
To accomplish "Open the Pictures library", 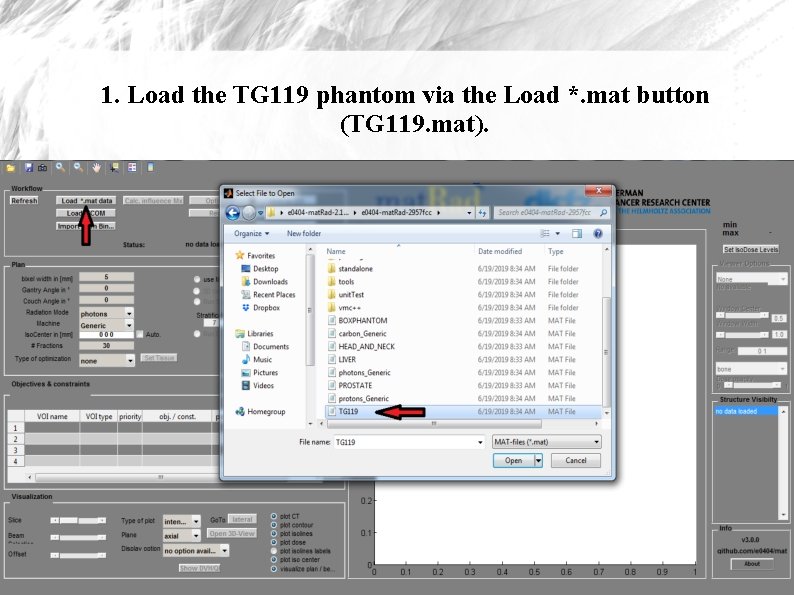I will tap(260, 372).
